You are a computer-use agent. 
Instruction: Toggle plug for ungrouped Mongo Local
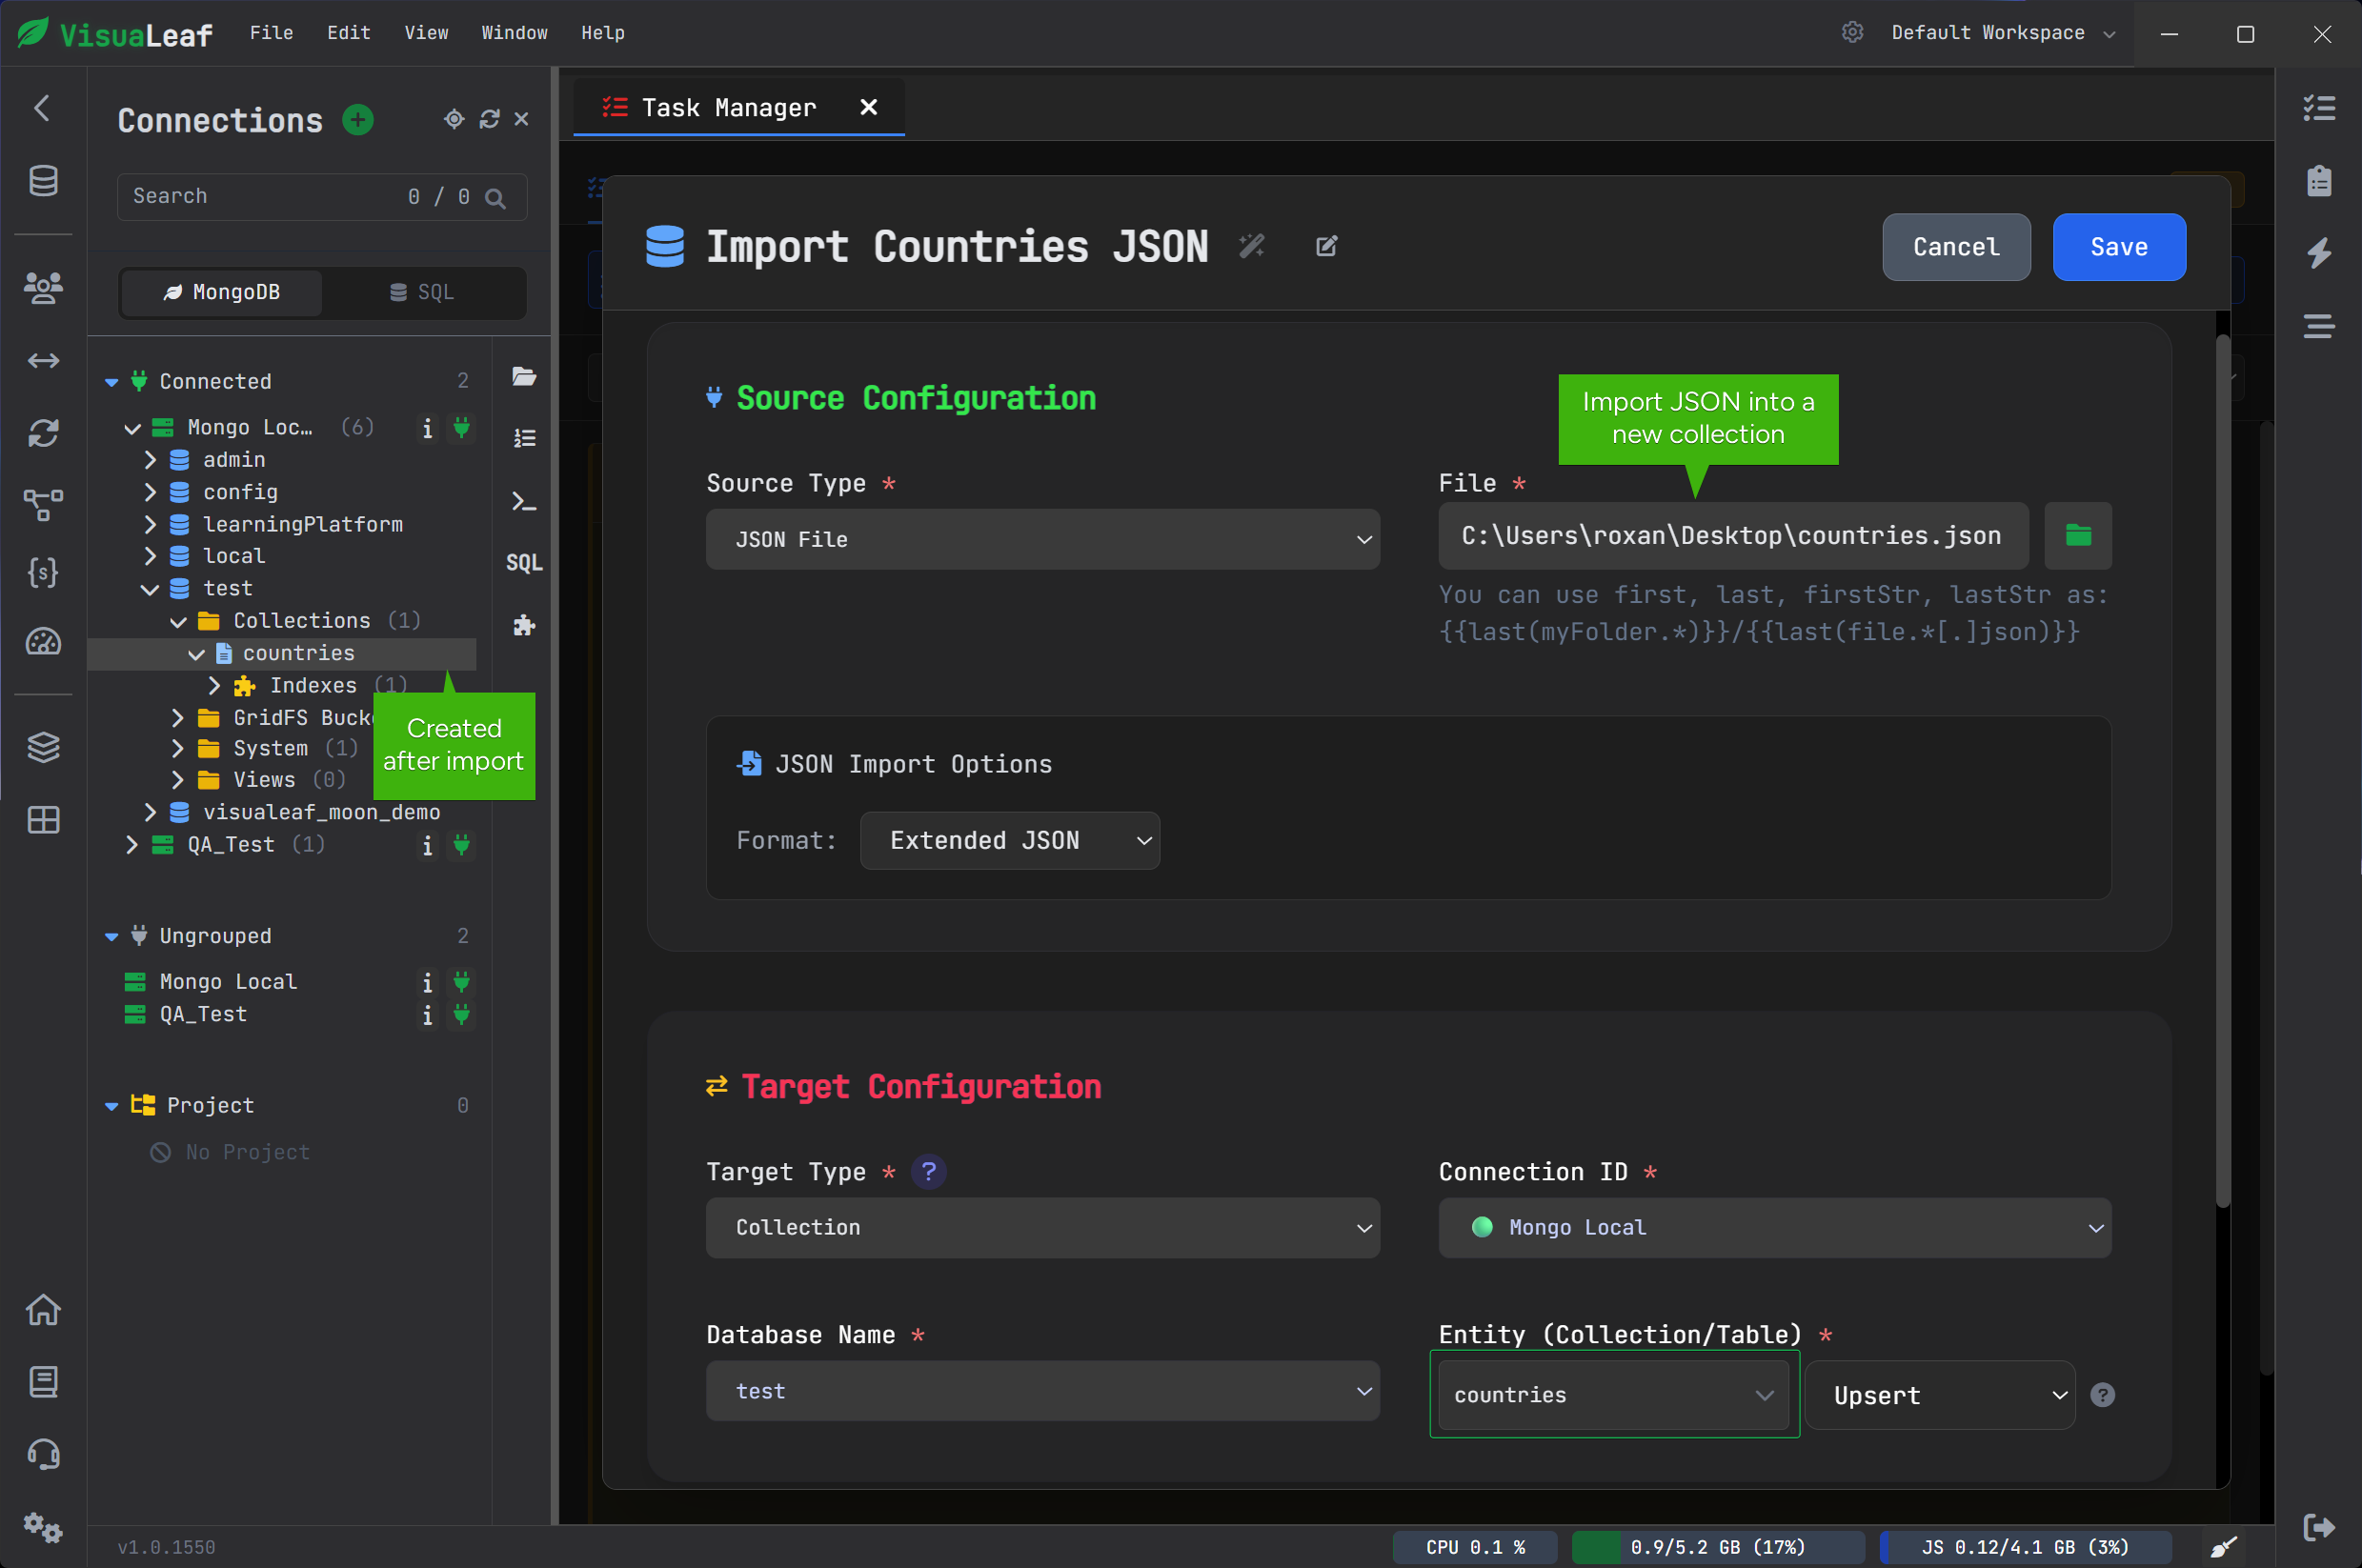461,982
